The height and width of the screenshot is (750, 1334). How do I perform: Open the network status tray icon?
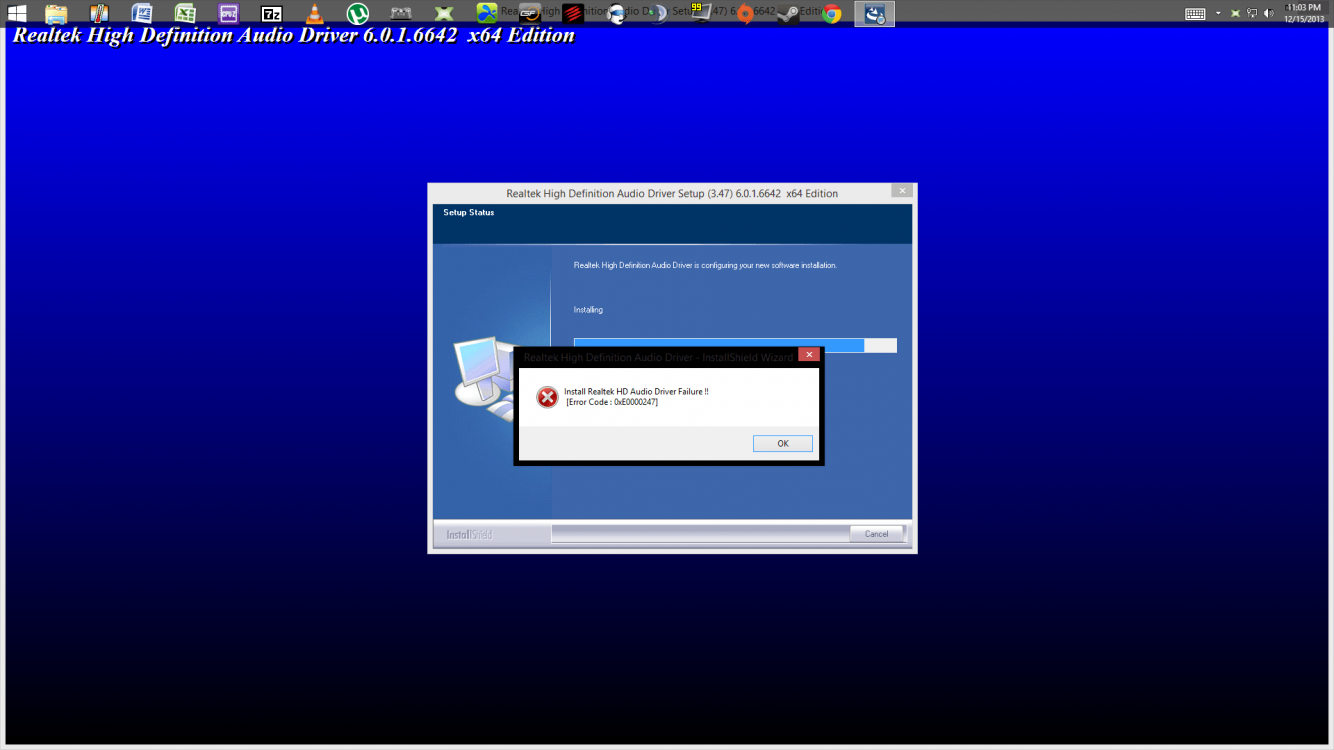tap(1252, 13)
